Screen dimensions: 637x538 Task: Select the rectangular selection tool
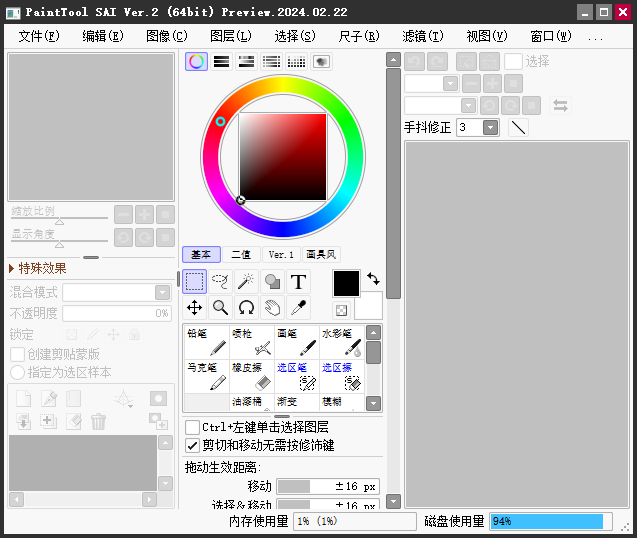[194, 281]
